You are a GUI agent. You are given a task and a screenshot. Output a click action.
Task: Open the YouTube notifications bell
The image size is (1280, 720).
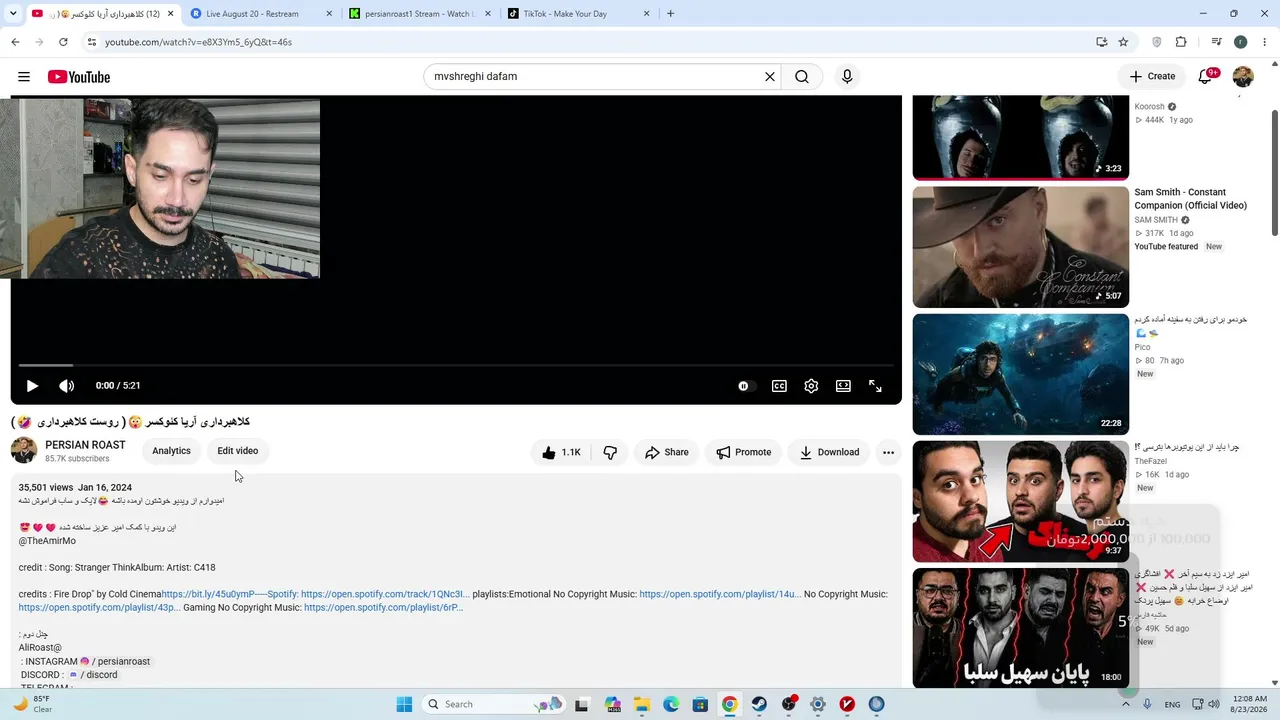pyautogui.click(x=1206, y=77)
